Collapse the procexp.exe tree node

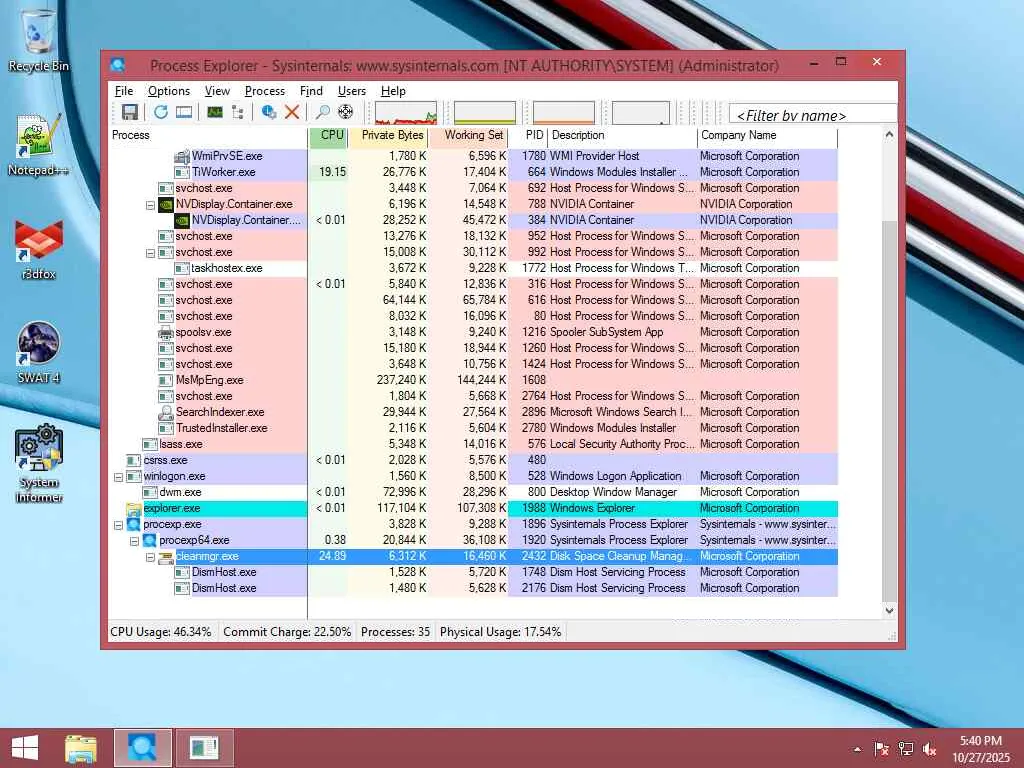pos(118,525)
